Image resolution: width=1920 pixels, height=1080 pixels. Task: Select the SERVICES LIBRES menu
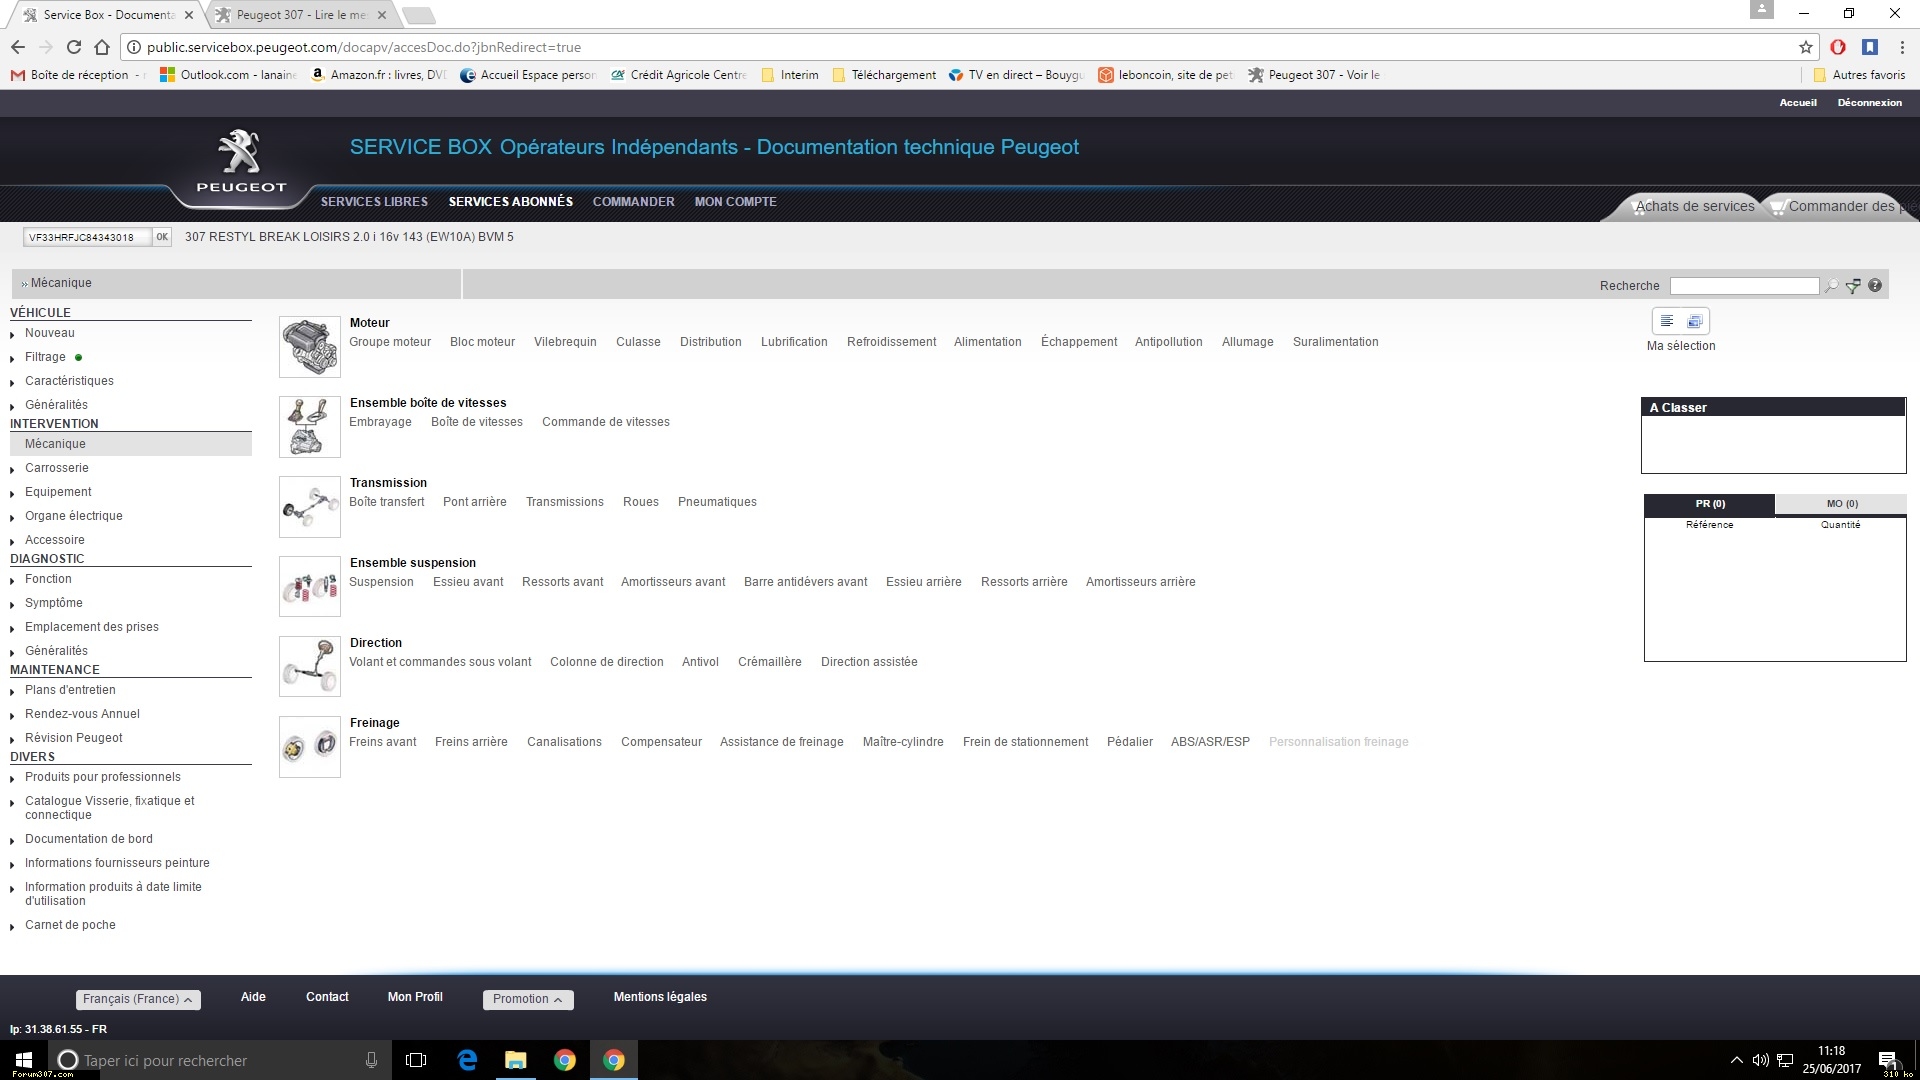374,202
